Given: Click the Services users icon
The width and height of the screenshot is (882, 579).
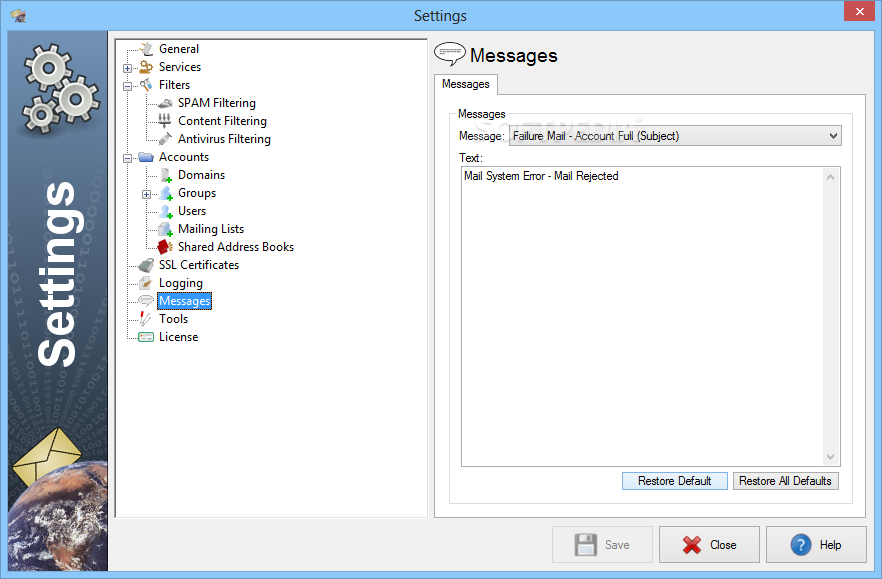Looking at the screenshot, I should click(x=146, y=67).
